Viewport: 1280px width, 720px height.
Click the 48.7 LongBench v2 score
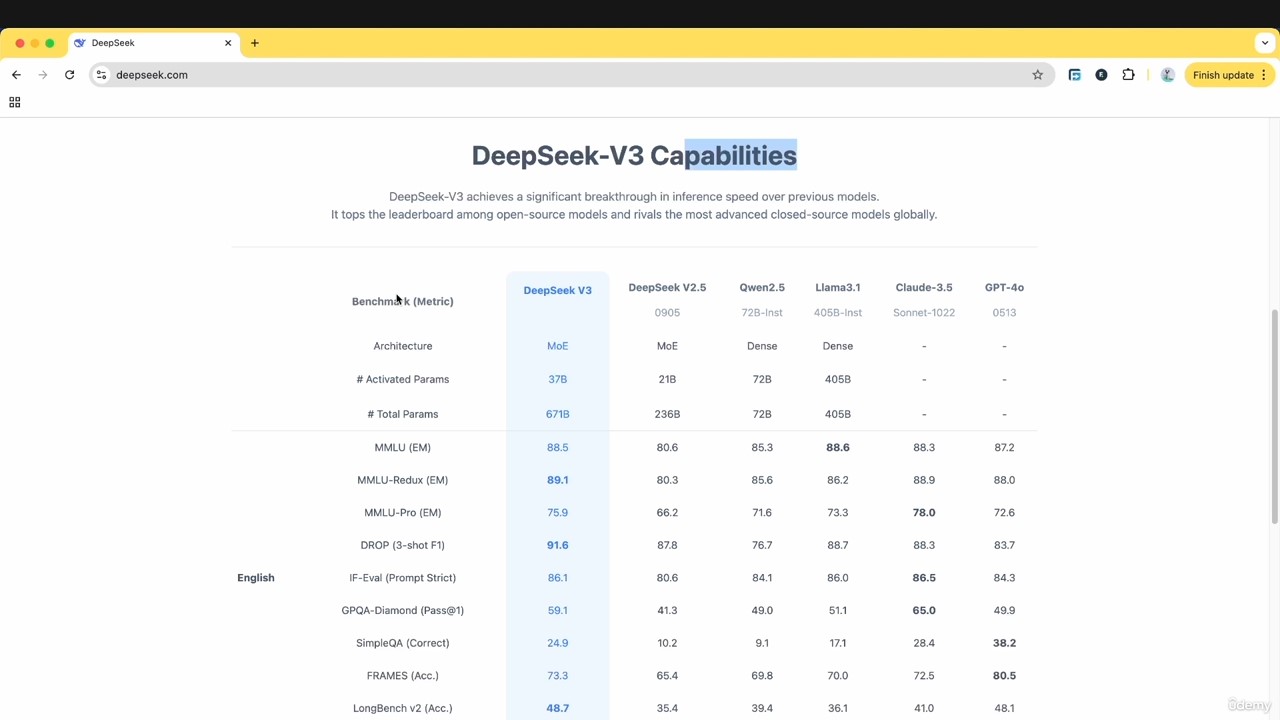558,708
